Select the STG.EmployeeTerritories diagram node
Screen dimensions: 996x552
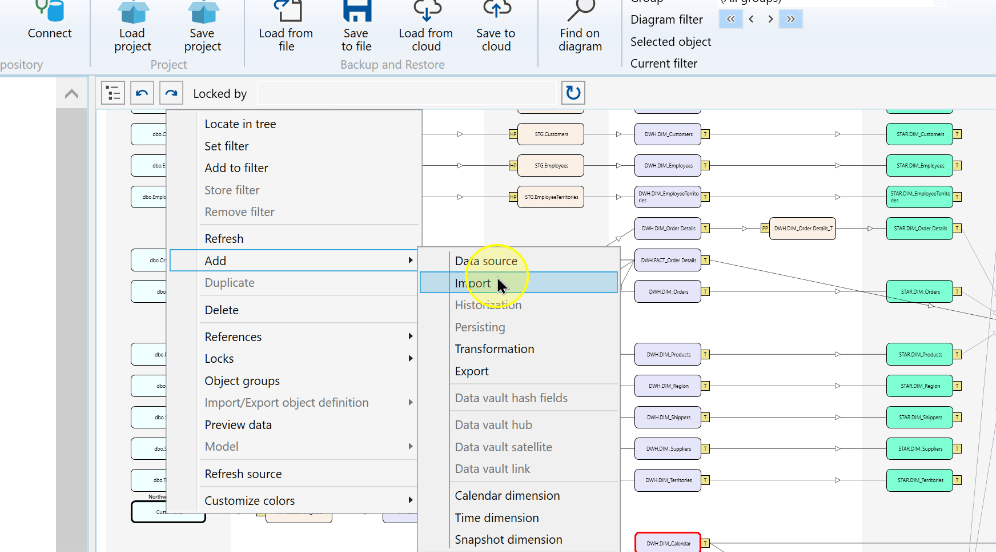tap(550, 197)
